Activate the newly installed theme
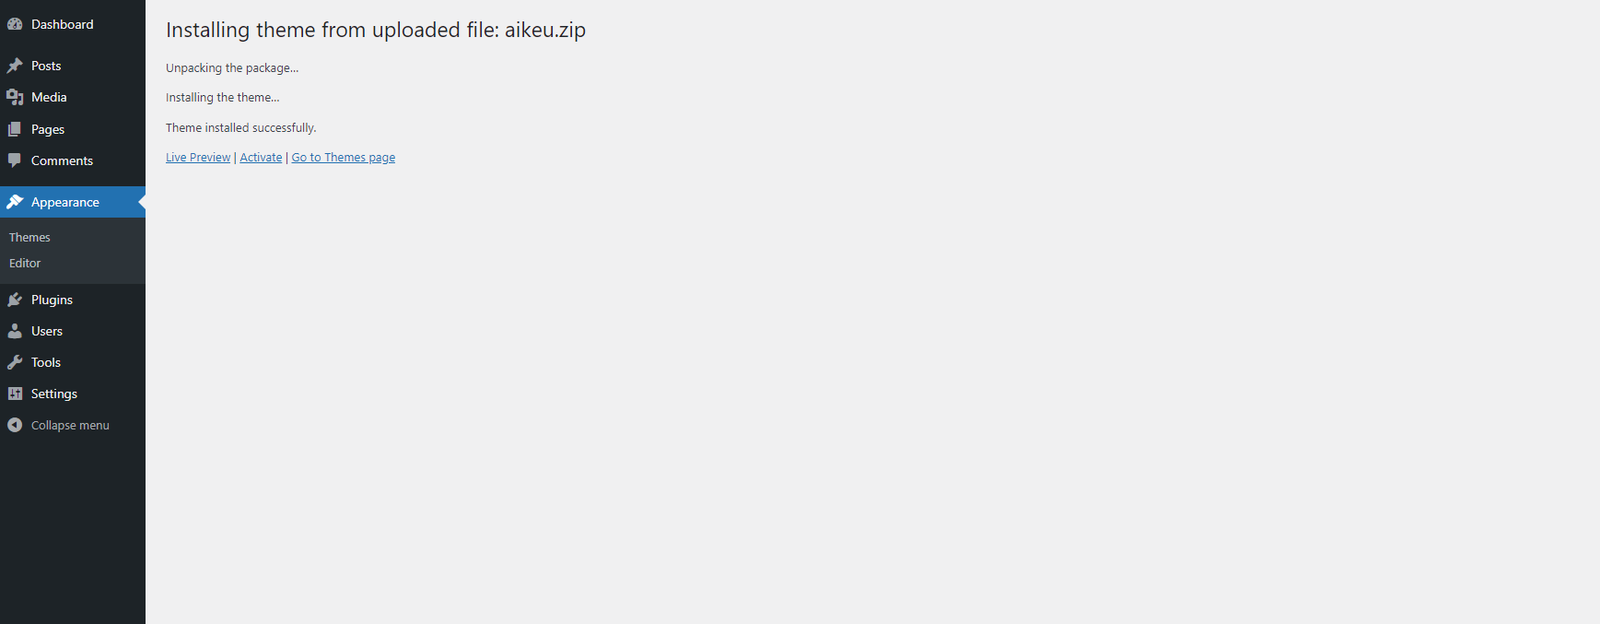The height and width of the screenshot is (624, 1600). [x=261, y=158]
